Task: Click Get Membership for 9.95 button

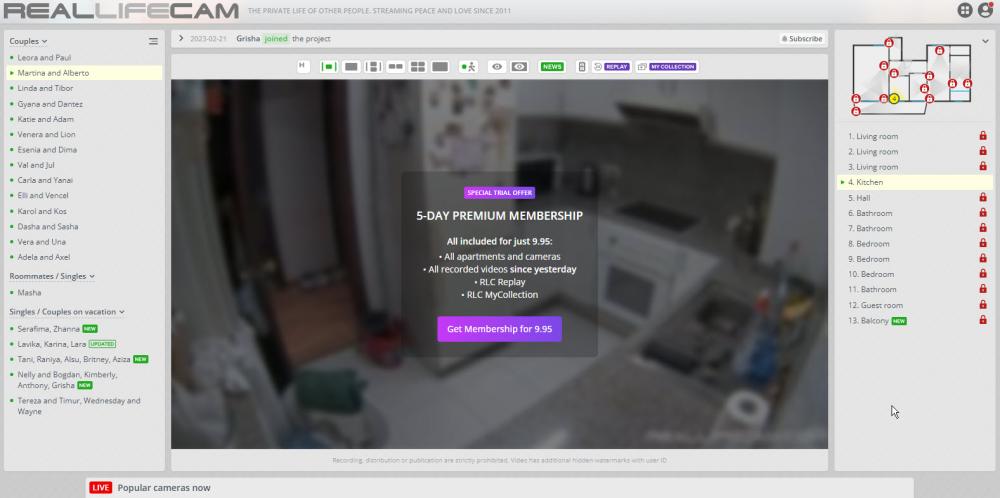Action: click(x=499, y=329)
